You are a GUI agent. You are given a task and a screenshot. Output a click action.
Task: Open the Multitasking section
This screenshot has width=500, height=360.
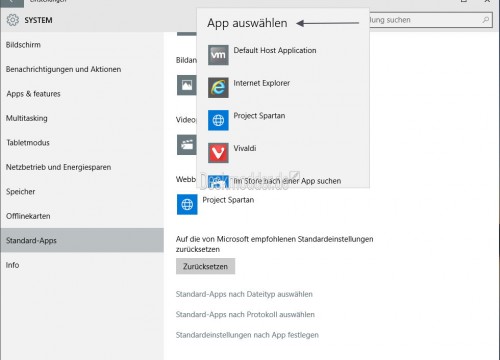[x=82, y=118]
